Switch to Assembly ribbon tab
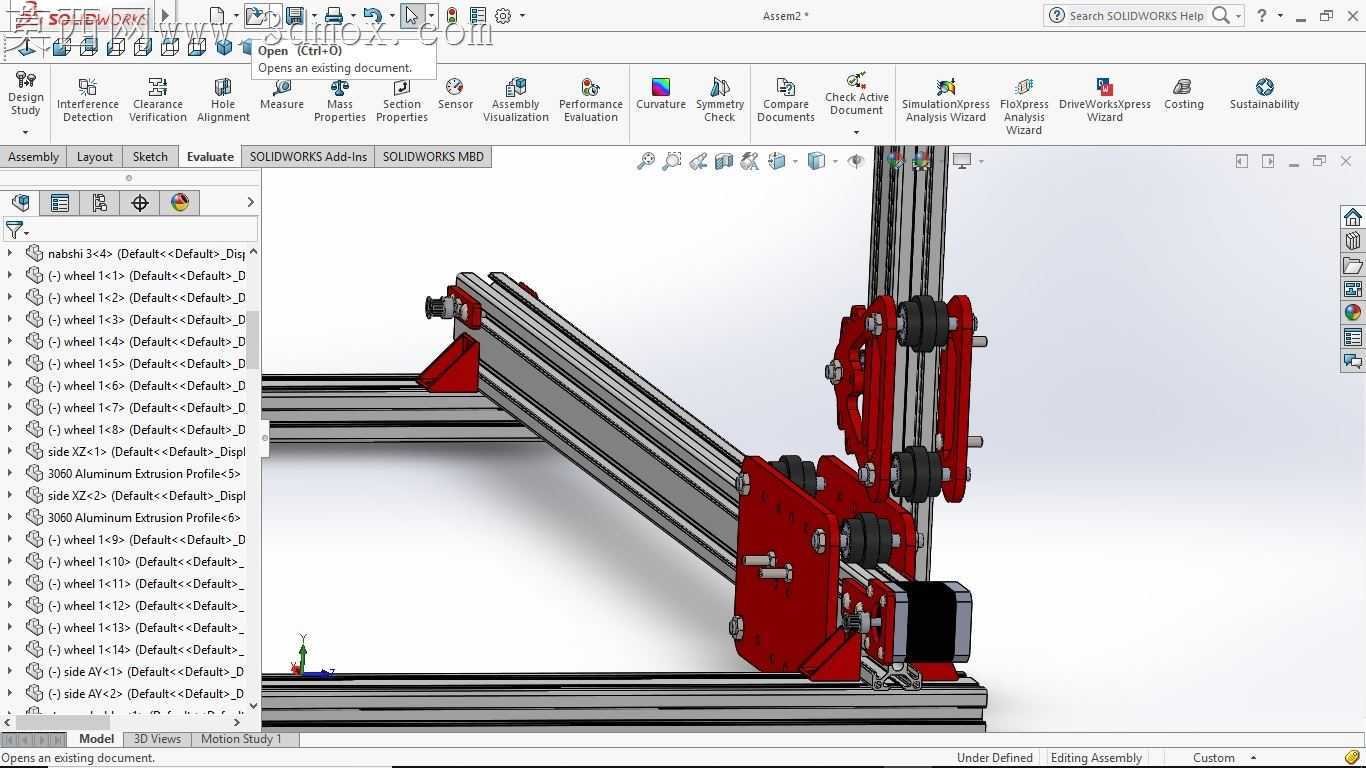This screenshot has height=768, width=1366. (33, 157)
